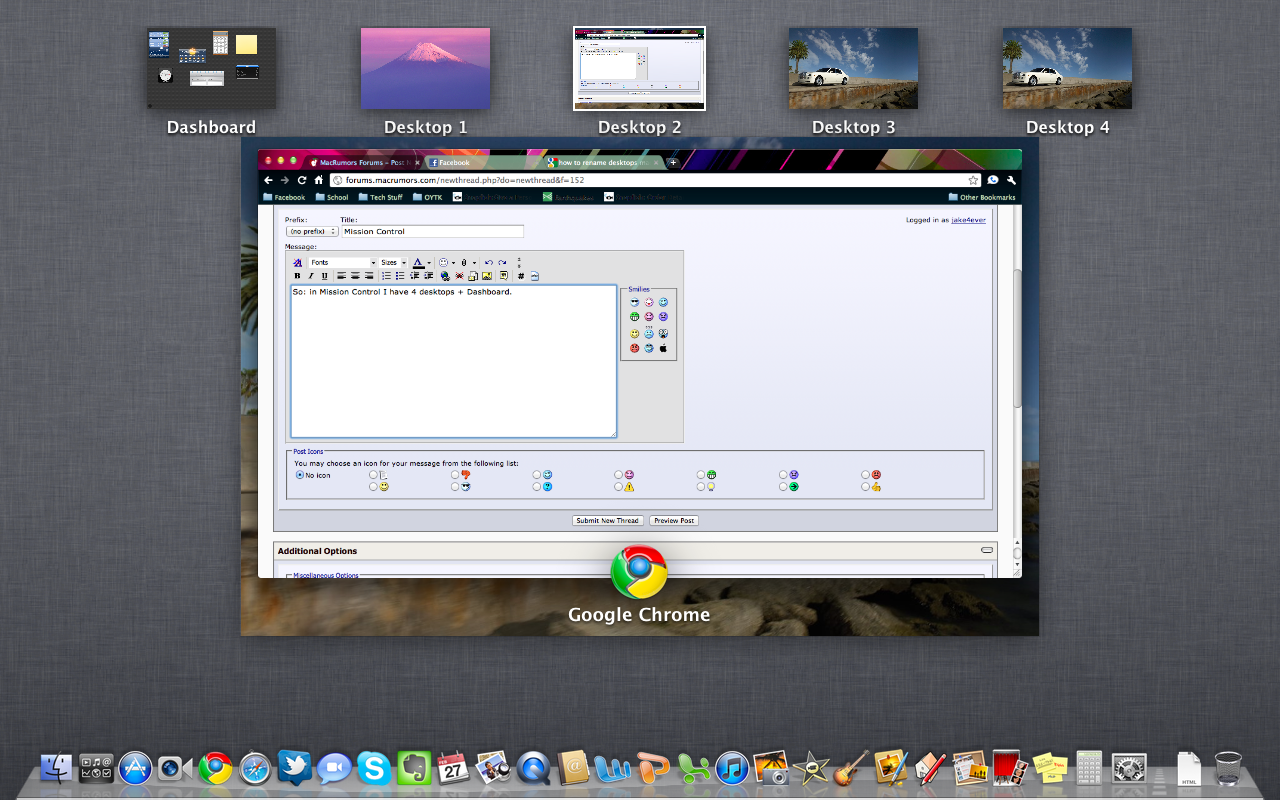1280x800 pixels.
Task: Open iTunes from the dock
Action: tap(733, 768)
